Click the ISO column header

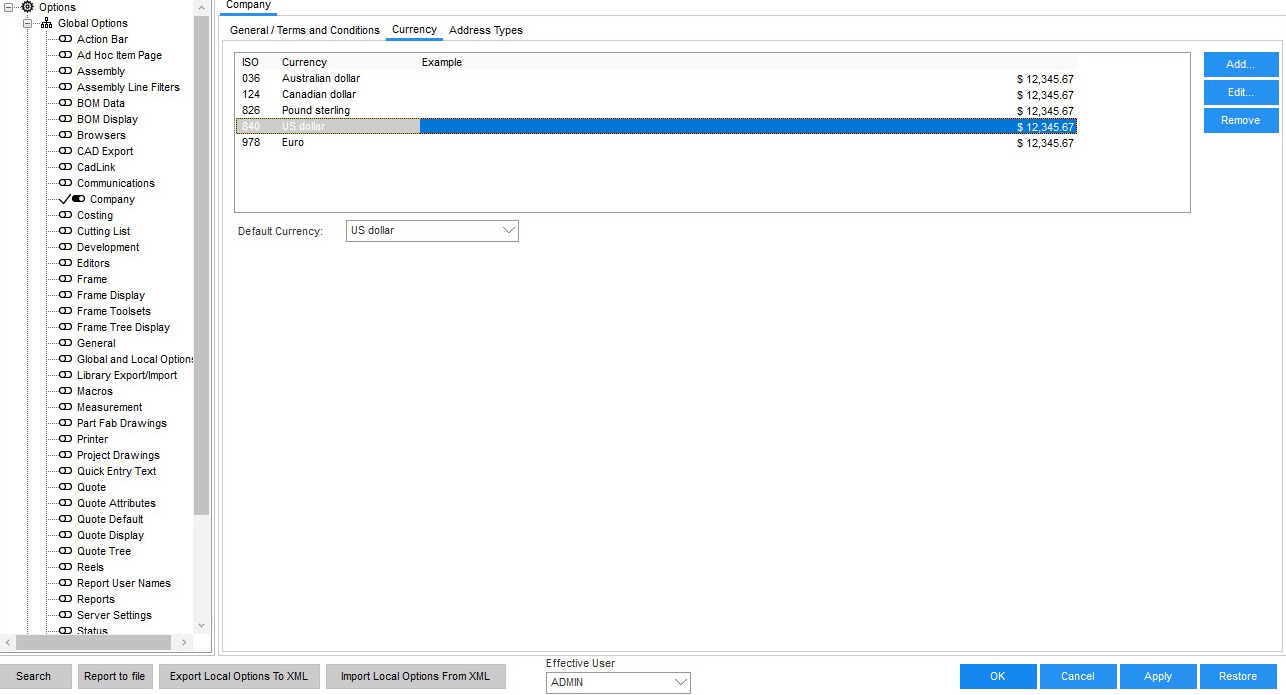[x=250, y=62]
